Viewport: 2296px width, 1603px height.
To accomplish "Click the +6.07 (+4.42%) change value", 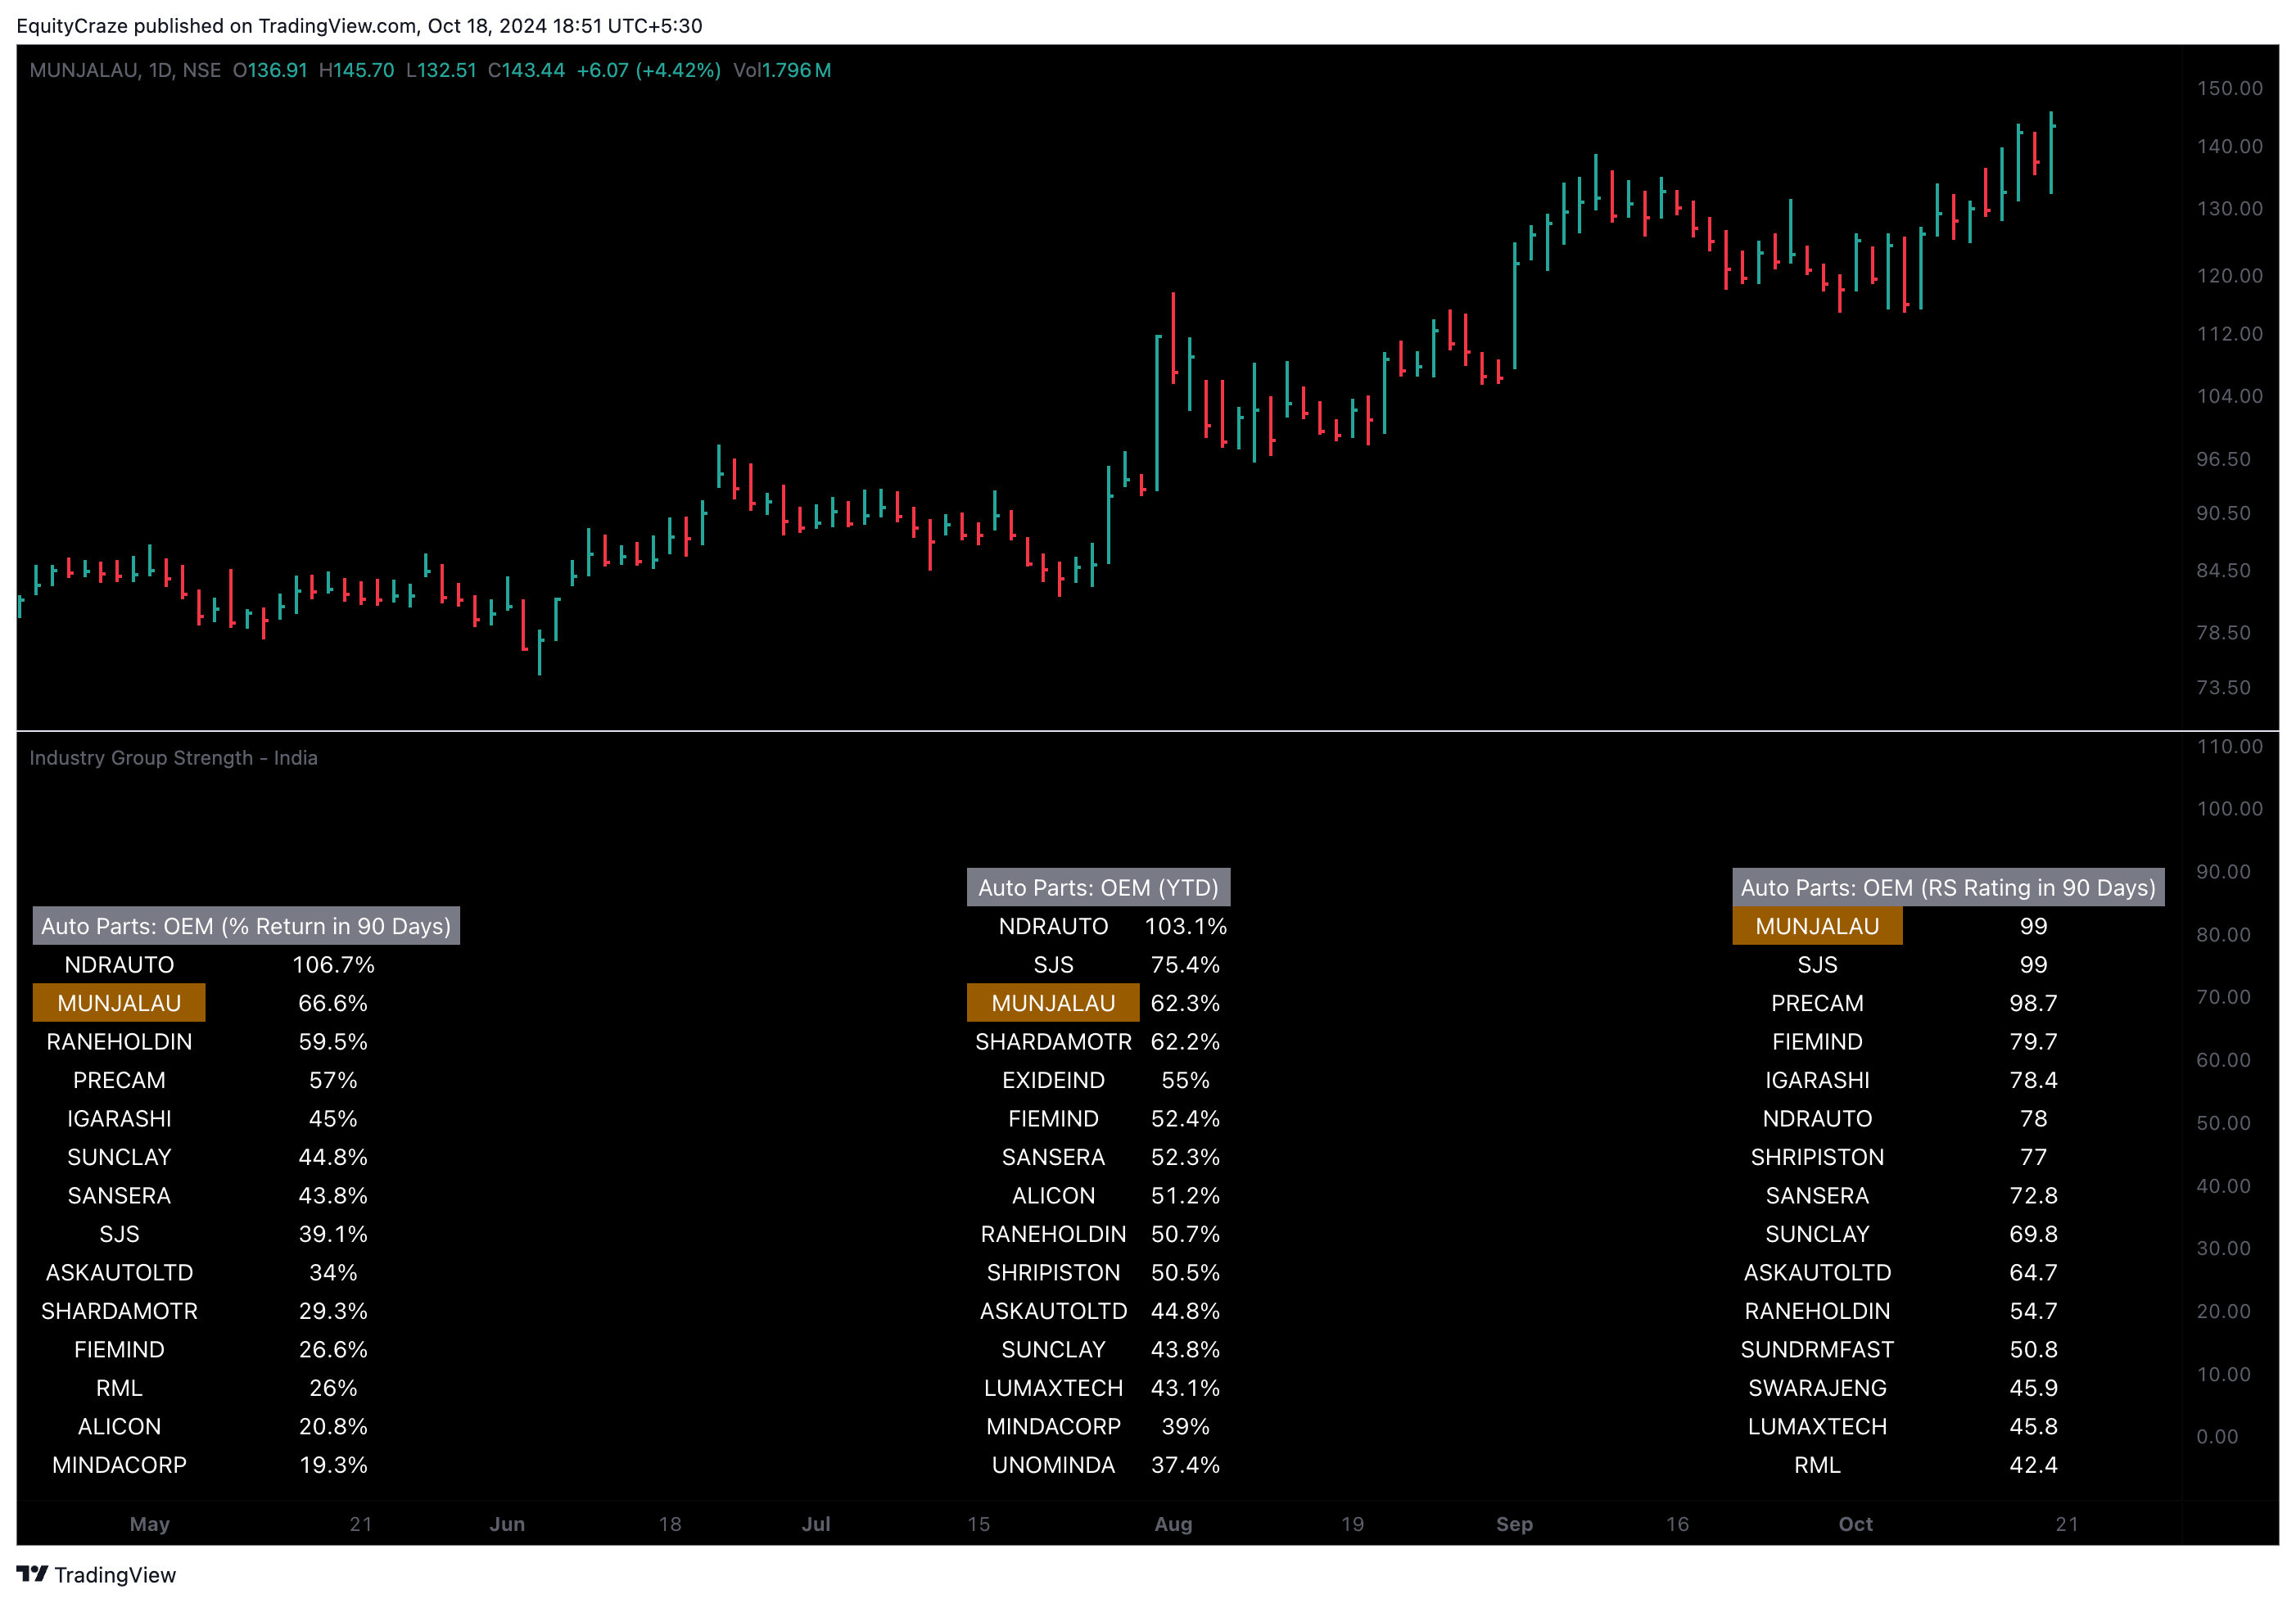I will (648, 70).
